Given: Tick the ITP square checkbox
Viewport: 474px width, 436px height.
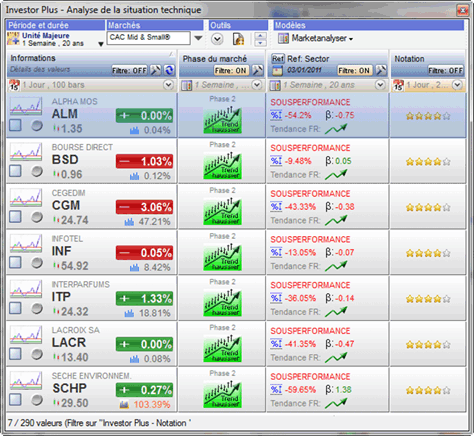Looking at the screenshot, I should click(x=15, y=308).
